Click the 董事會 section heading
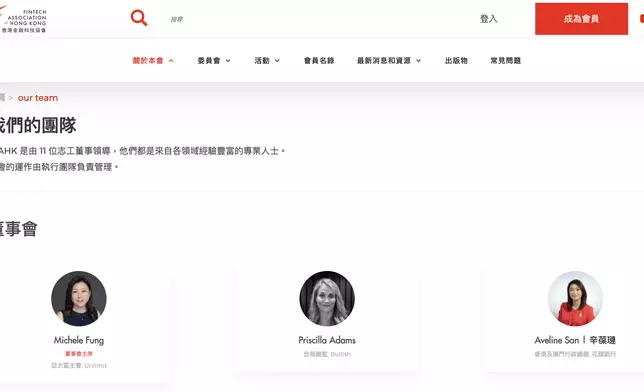Viewport: 644px width, 392px height. [19, 229]
